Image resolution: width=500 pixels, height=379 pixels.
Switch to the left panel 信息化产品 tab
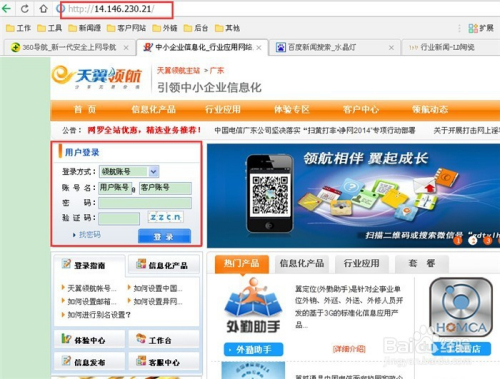(164, 265)
